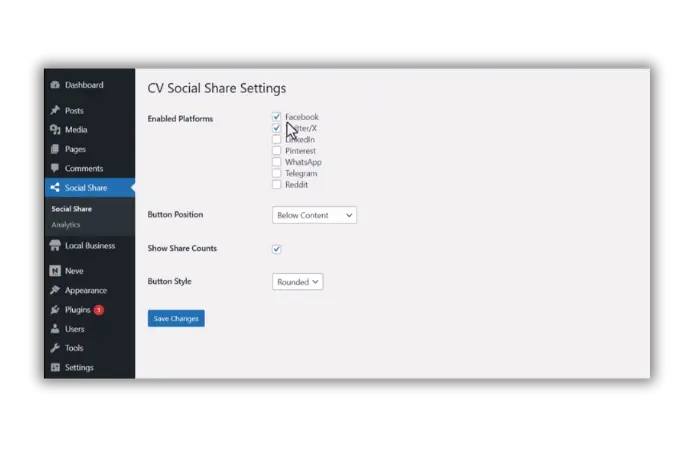Click the Save Changes button

tap(176, 318)
